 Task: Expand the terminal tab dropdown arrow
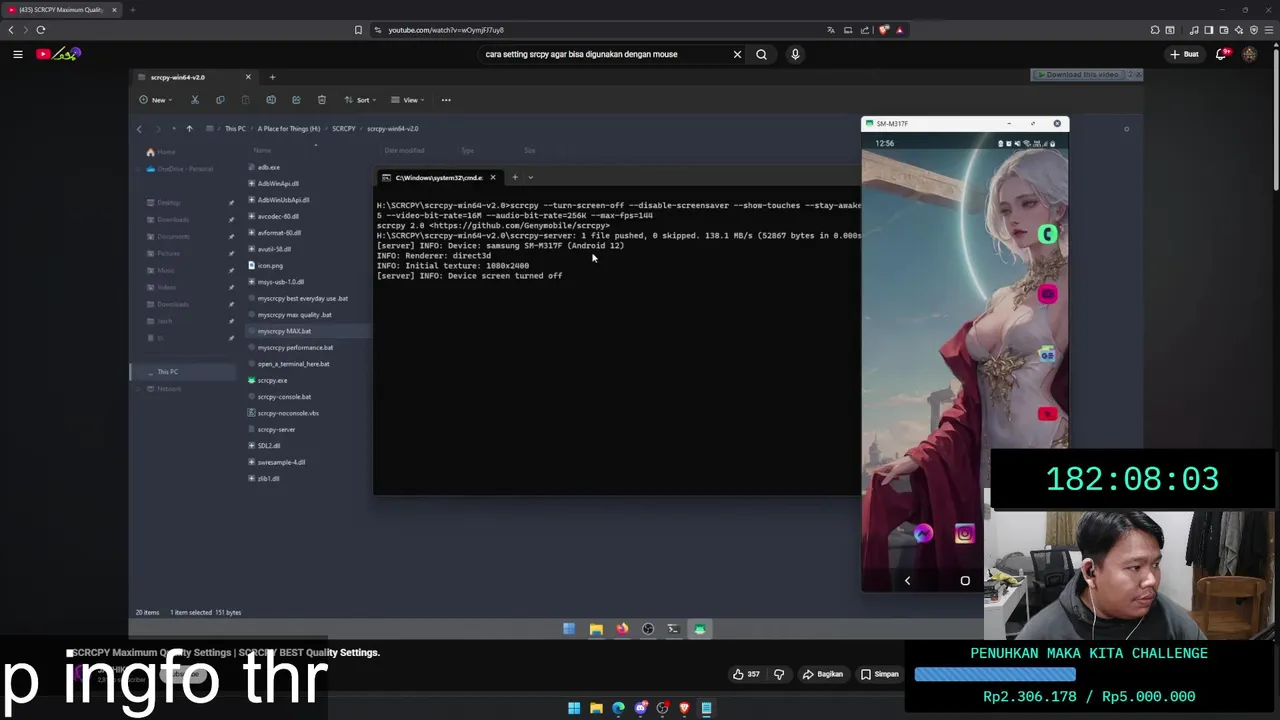(x=531, y=177)
